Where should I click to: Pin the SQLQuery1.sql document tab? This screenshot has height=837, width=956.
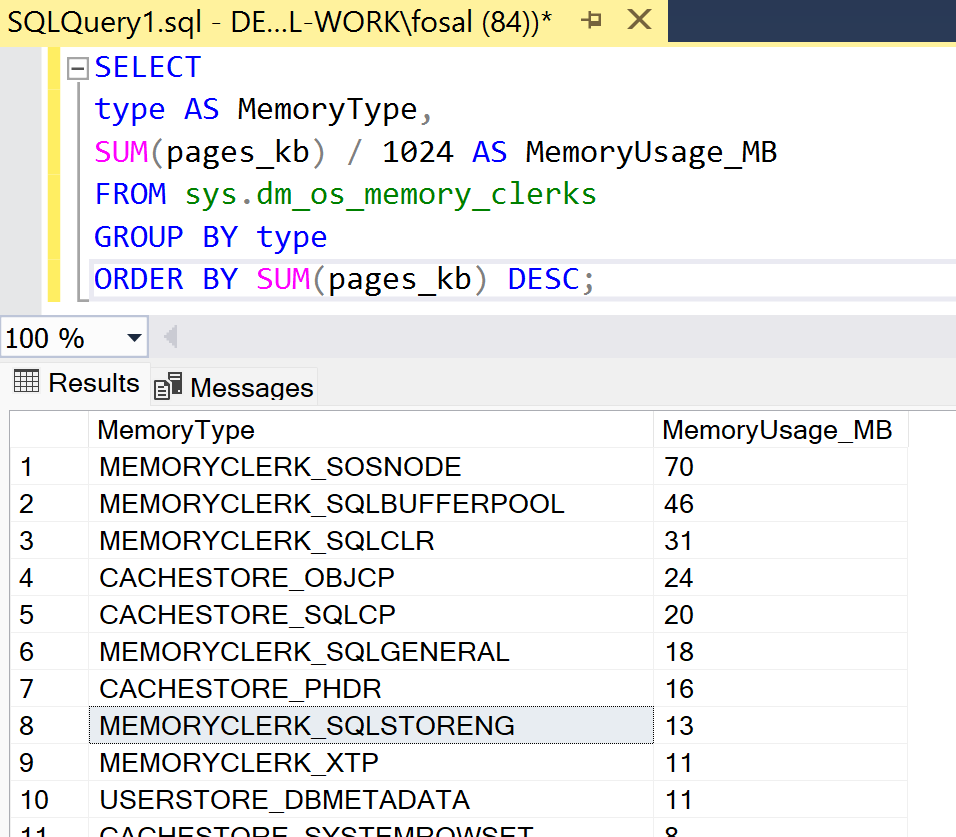pos(592,20)
